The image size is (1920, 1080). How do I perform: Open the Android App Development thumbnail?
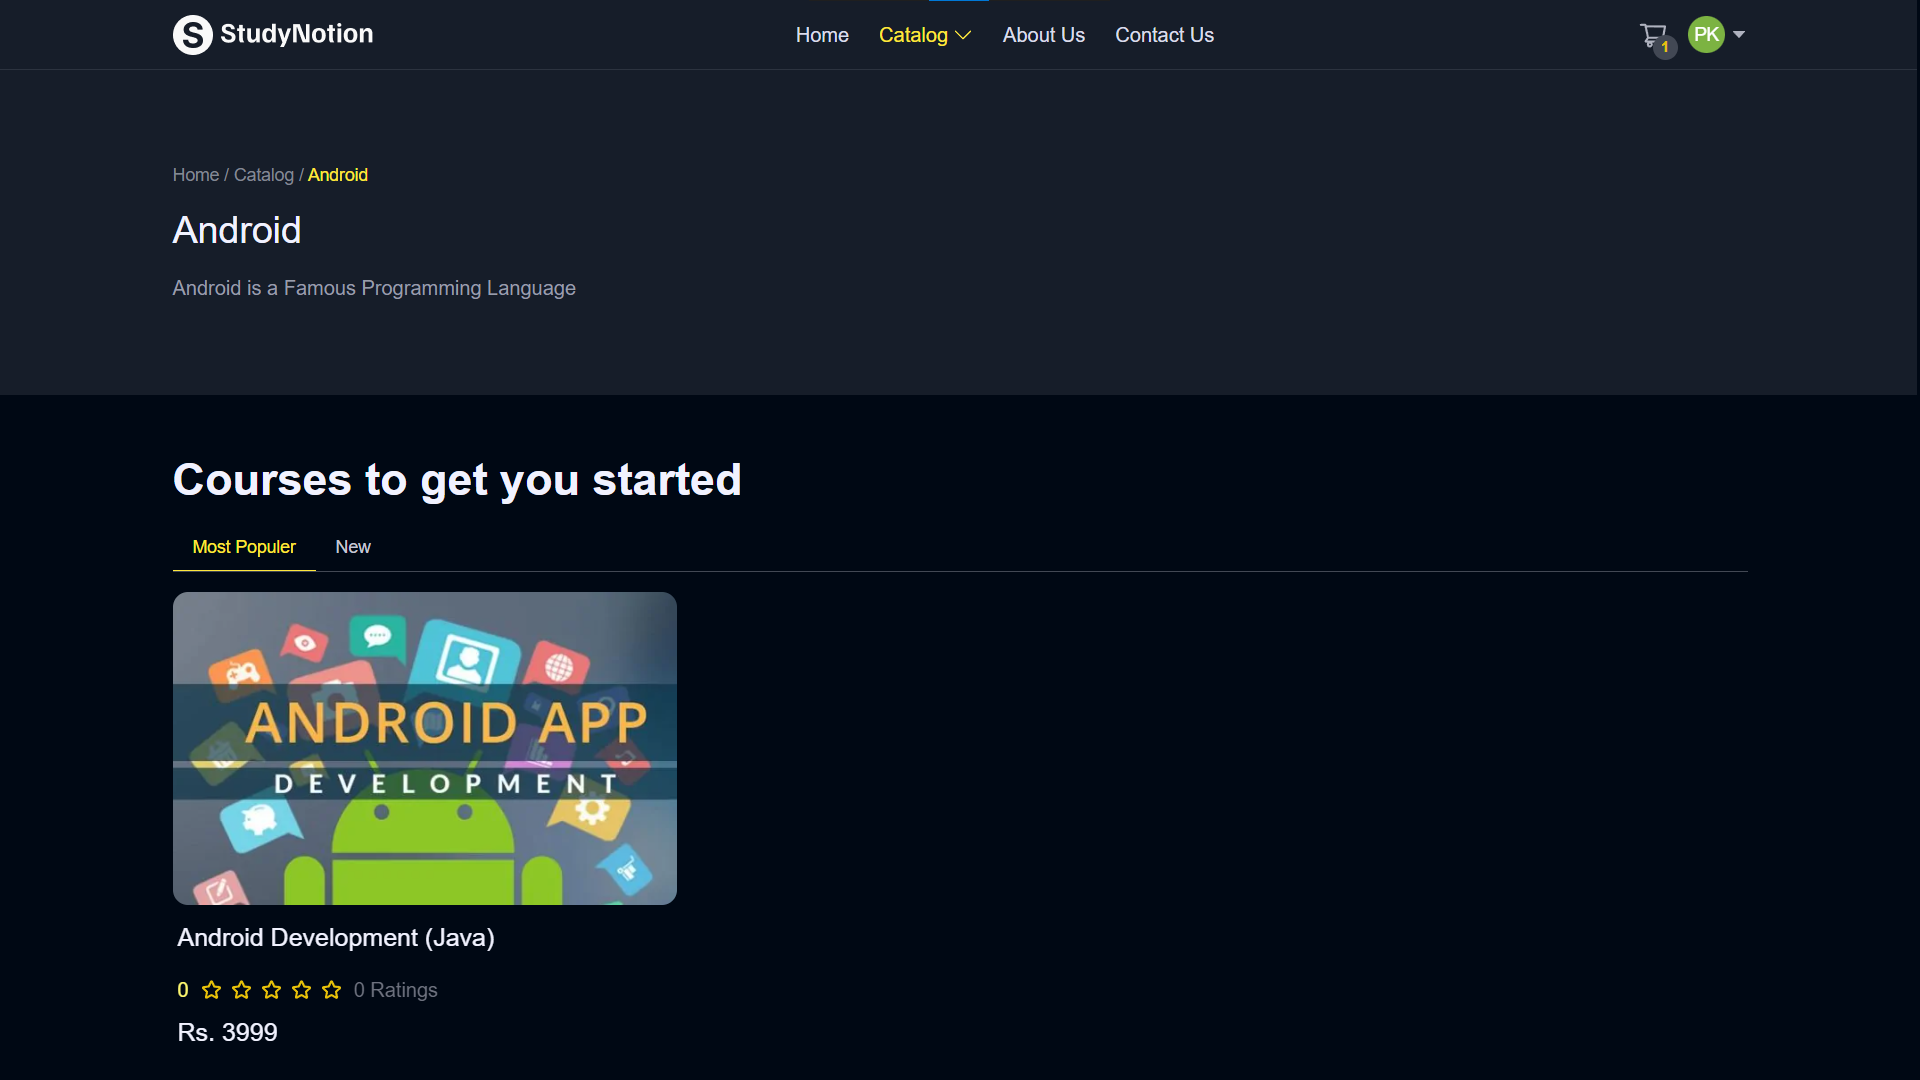click(x=425, y=748)
